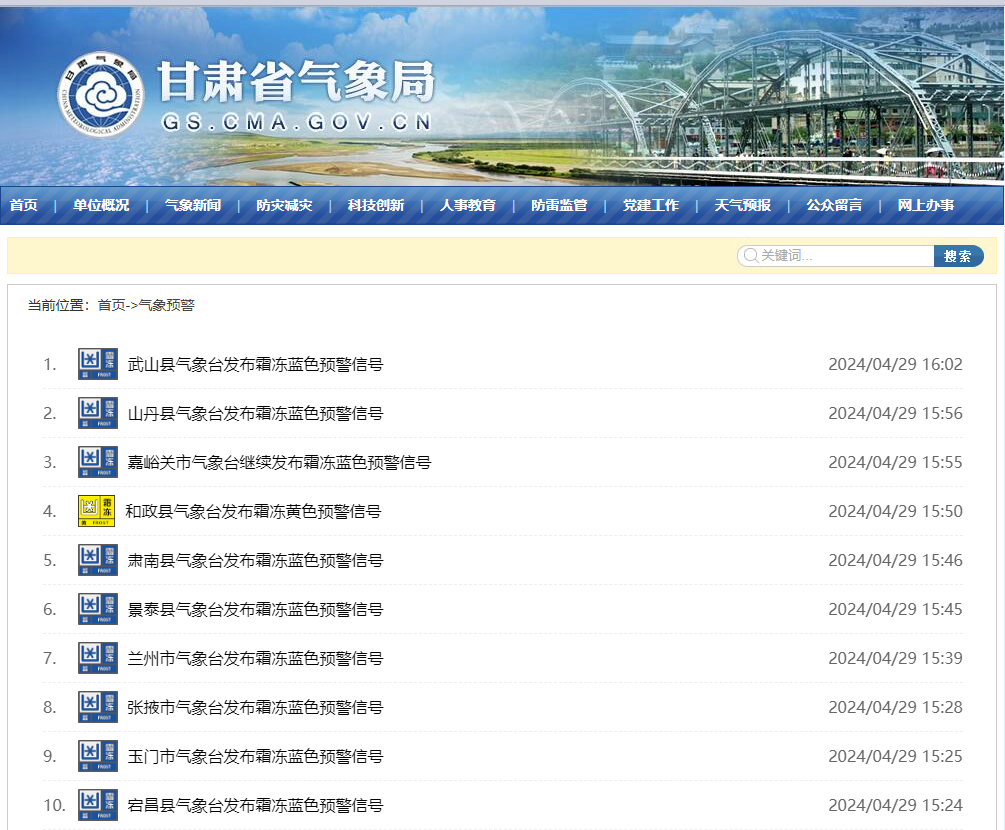
Task: Click the yellow frost icon for 和政县
Action: (96, 511)
